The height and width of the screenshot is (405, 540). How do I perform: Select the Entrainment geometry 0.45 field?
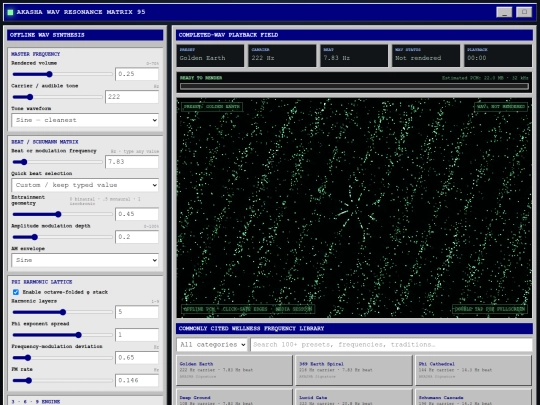click(137, 214)
